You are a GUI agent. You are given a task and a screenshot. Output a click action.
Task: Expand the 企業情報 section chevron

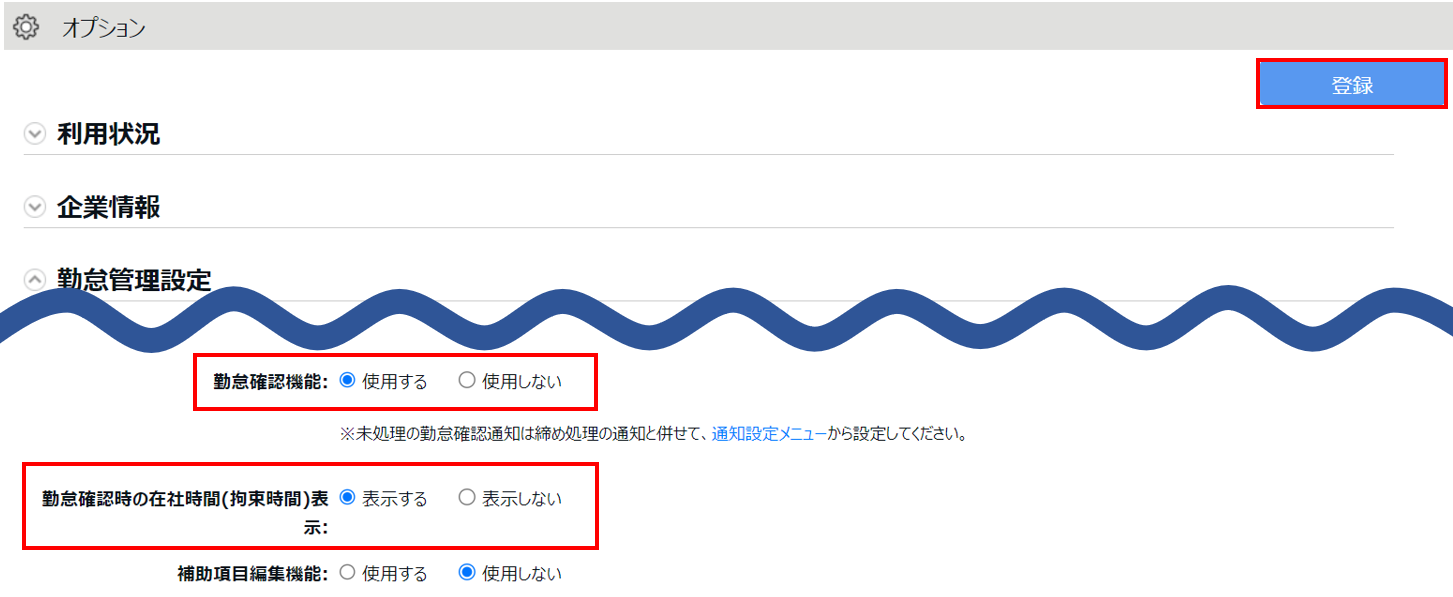(x=35, y=207)
